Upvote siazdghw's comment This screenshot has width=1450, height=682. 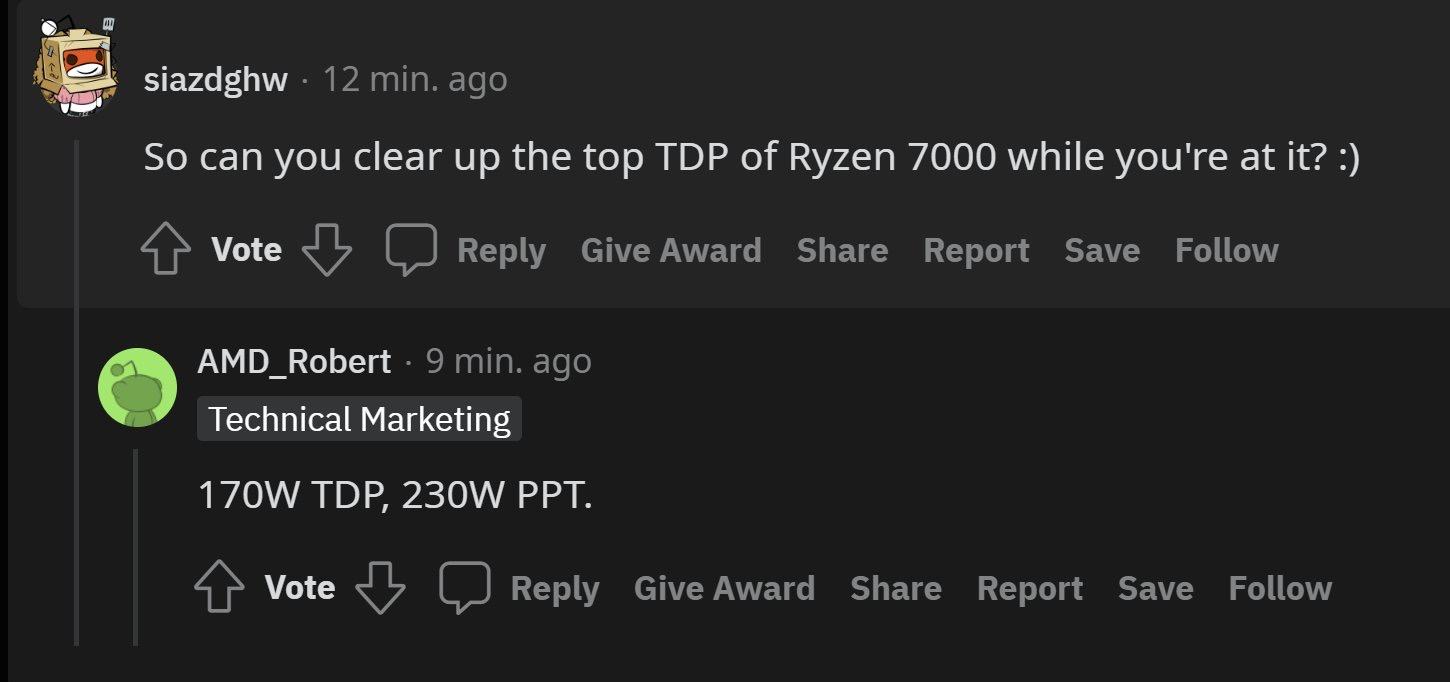coord(165,250)
